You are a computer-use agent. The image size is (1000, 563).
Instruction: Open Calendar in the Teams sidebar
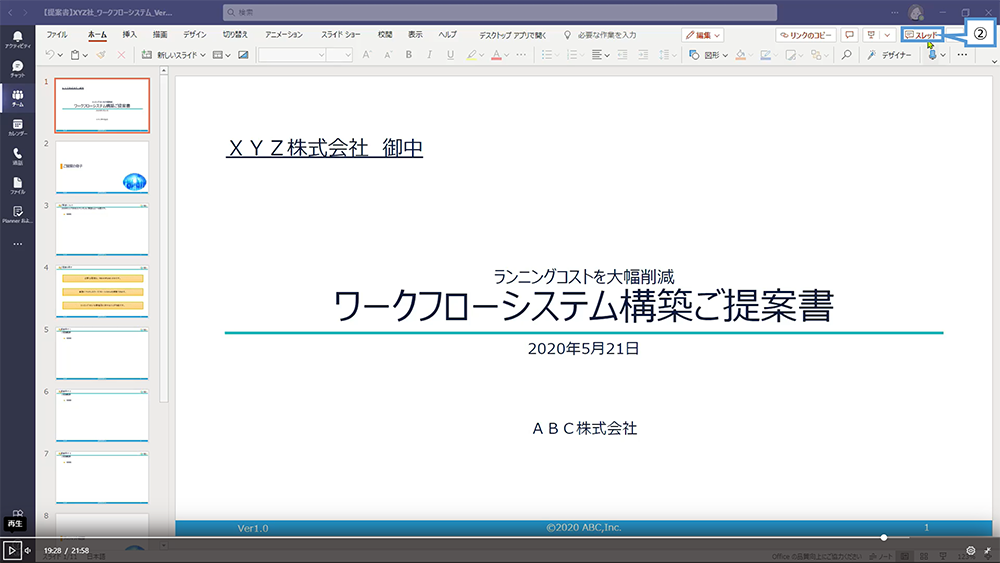point(17,127)
